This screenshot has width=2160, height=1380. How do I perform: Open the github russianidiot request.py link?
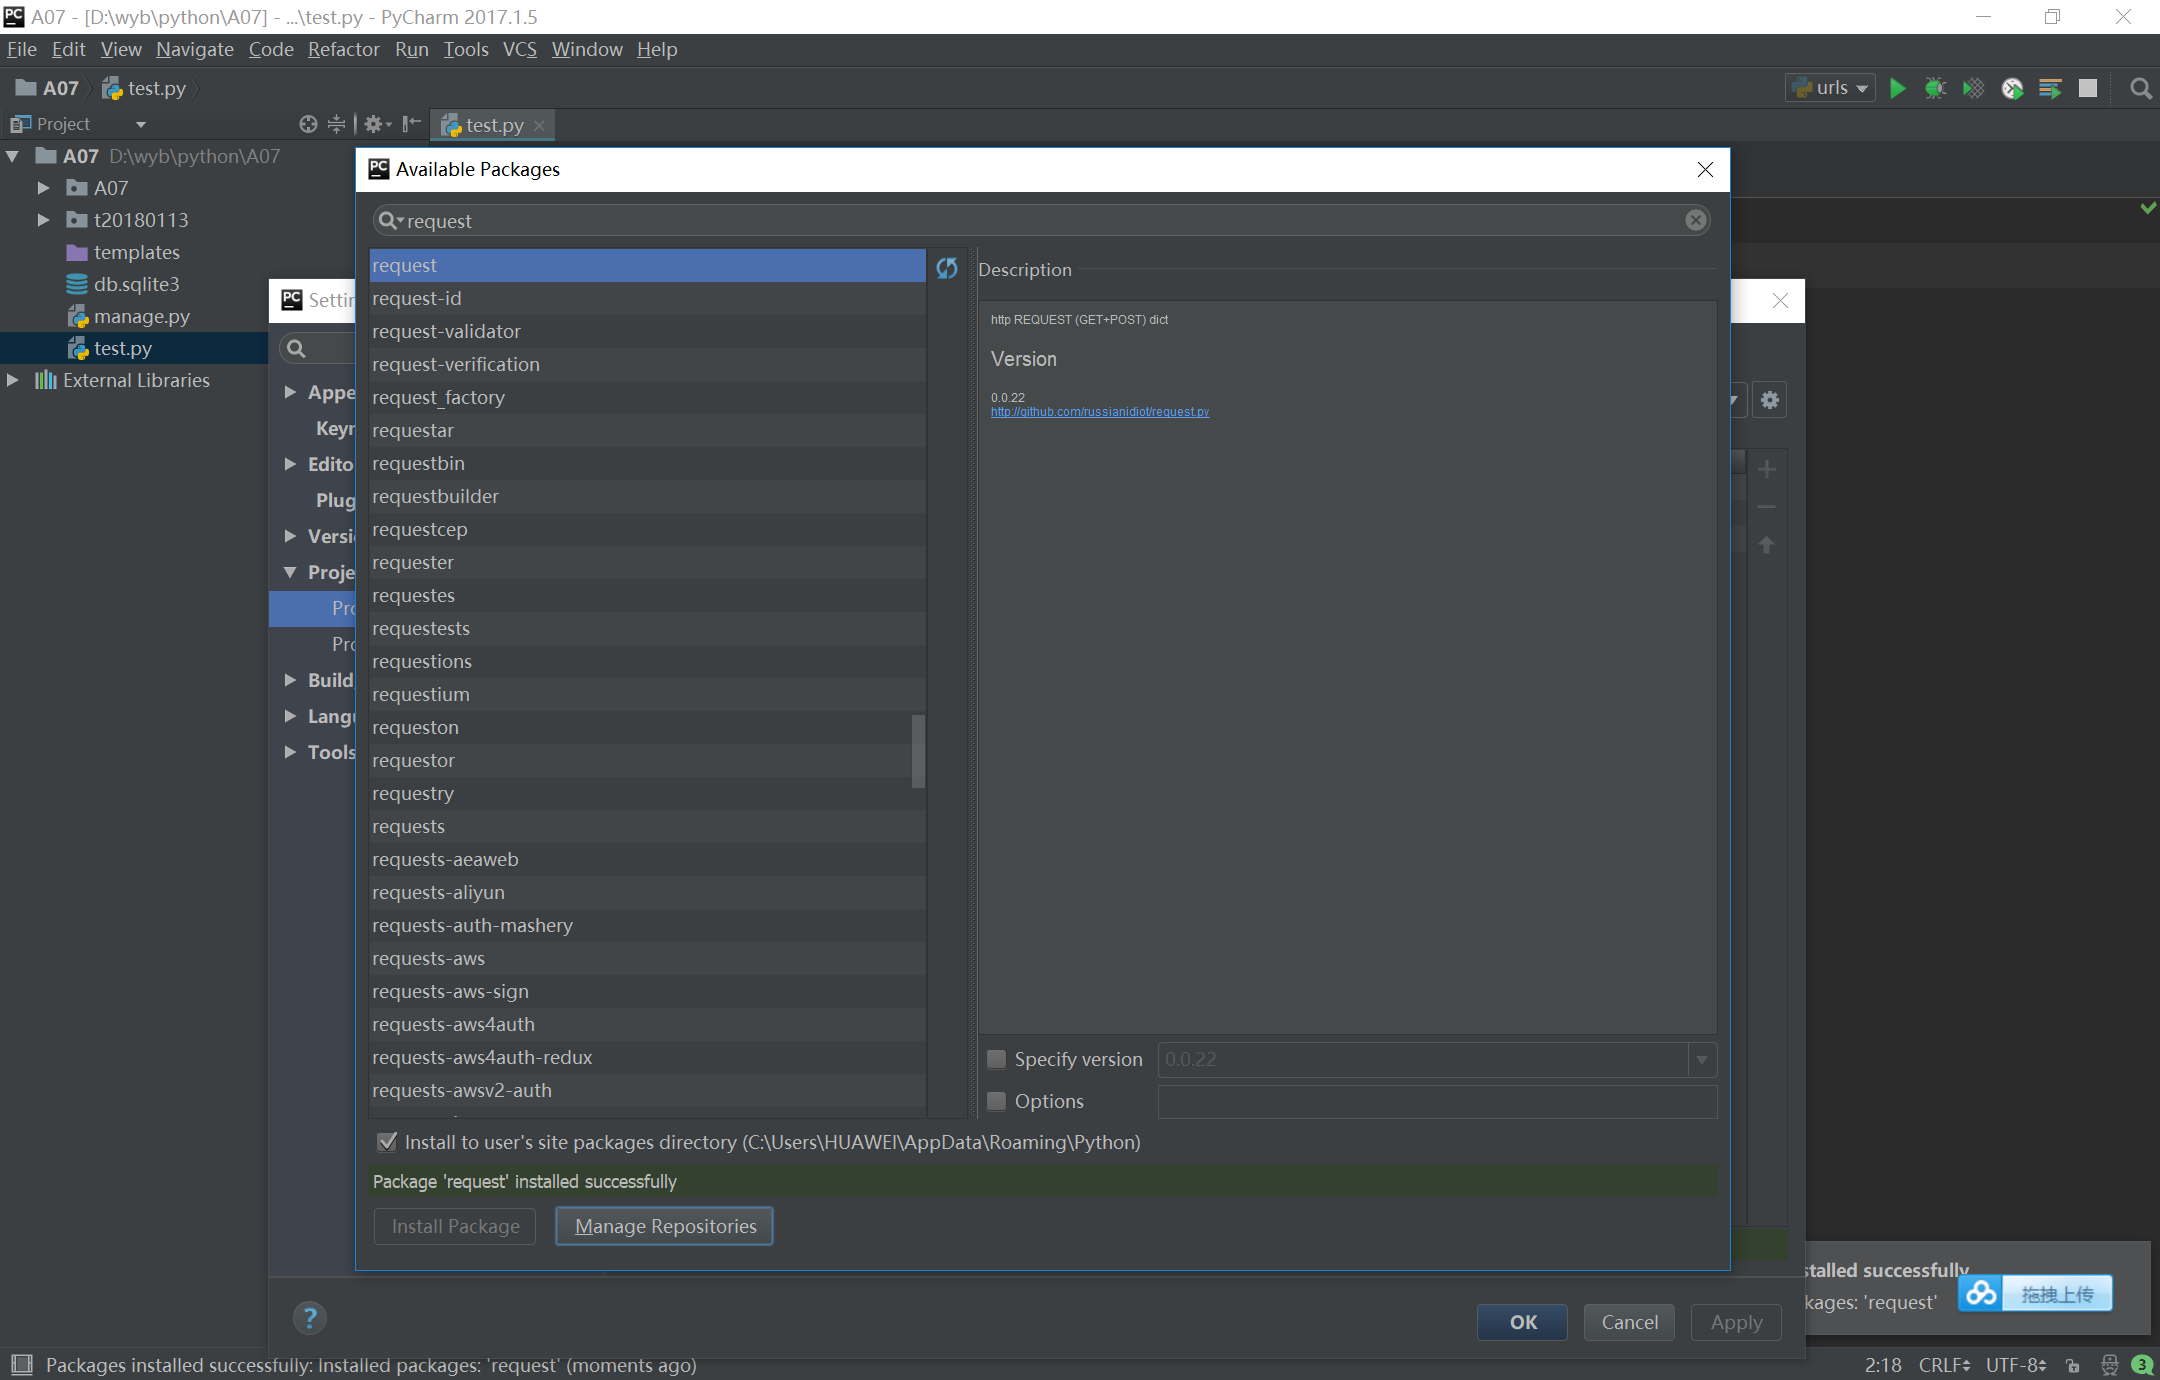click(1100, 412)
